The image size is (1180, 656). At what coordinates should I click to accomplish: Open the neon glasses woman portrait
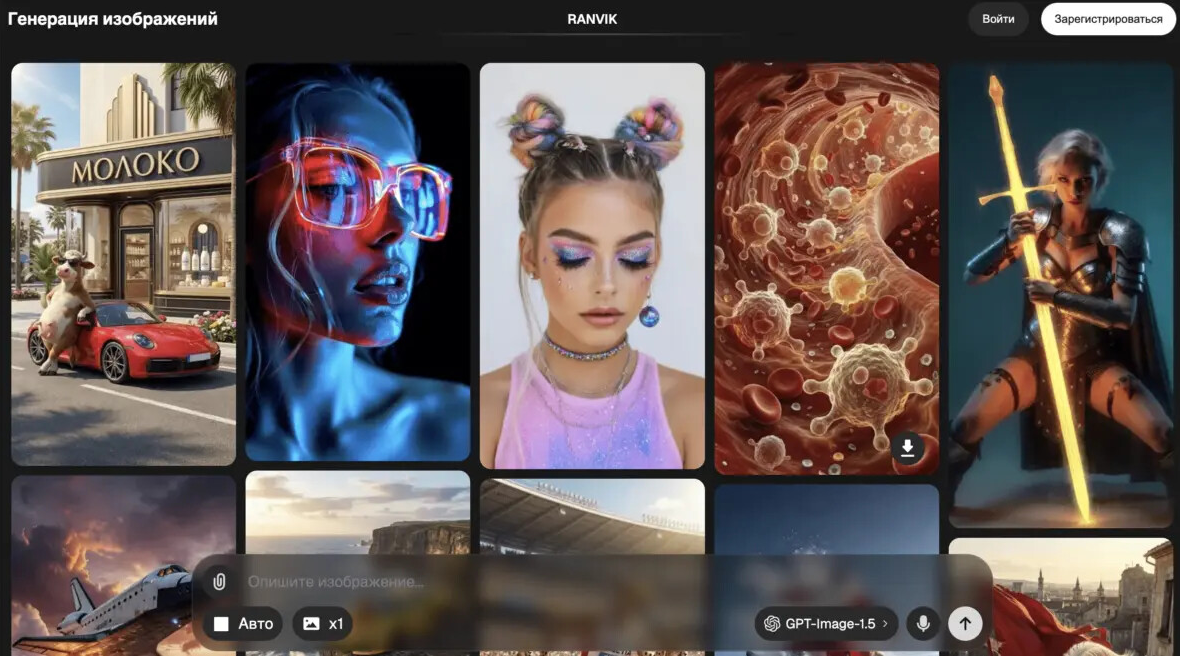click(357, 262)
